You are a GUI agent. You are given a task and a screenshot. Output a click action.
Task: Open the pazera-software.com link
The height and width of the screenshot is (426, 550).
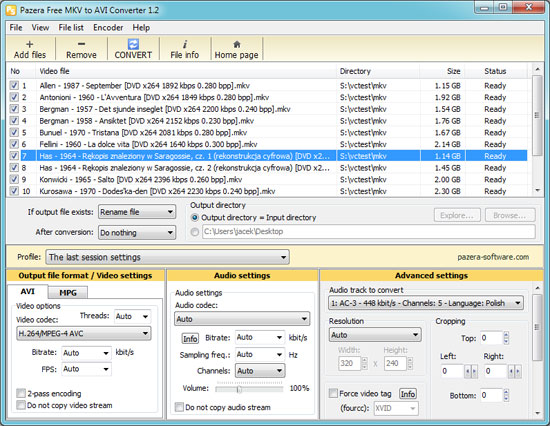tap(493, 257)
